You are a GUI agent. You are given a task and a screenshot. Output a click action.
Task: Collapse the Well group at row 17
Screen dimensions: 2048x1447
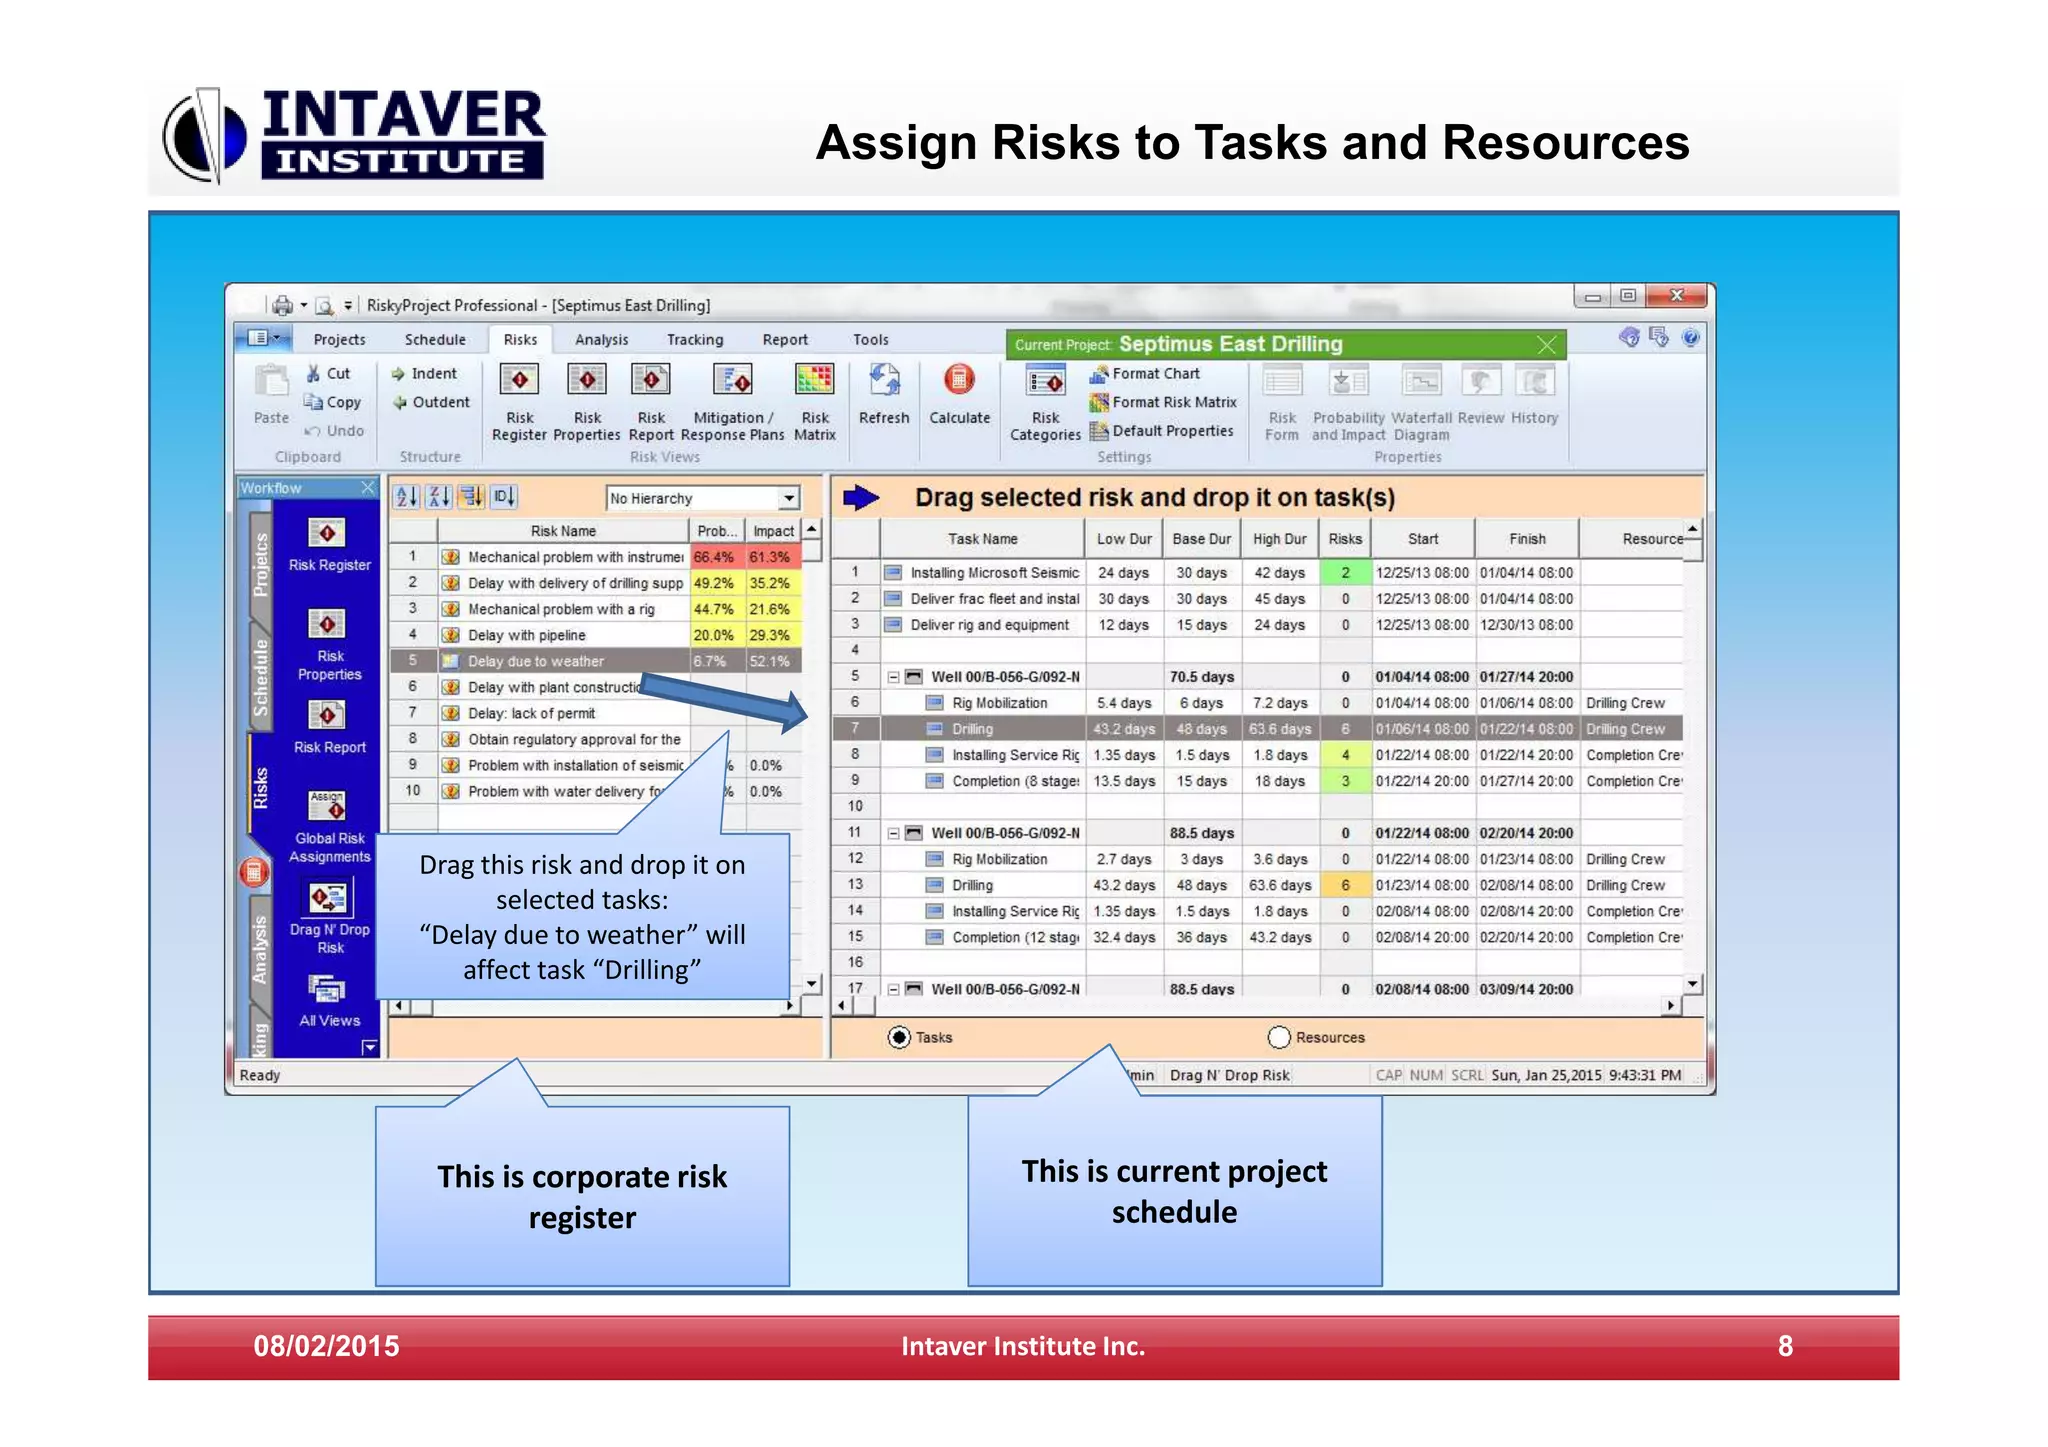click(892, 989)
